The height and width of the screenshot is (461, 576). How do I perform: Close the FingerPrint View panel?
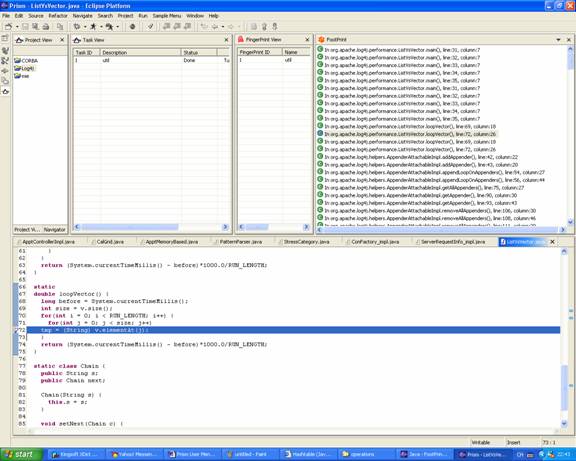[x=307, y=39]
